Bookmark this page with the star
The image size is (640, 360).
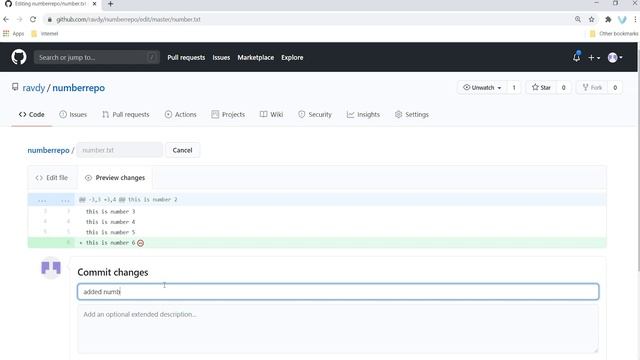[591, 19]
